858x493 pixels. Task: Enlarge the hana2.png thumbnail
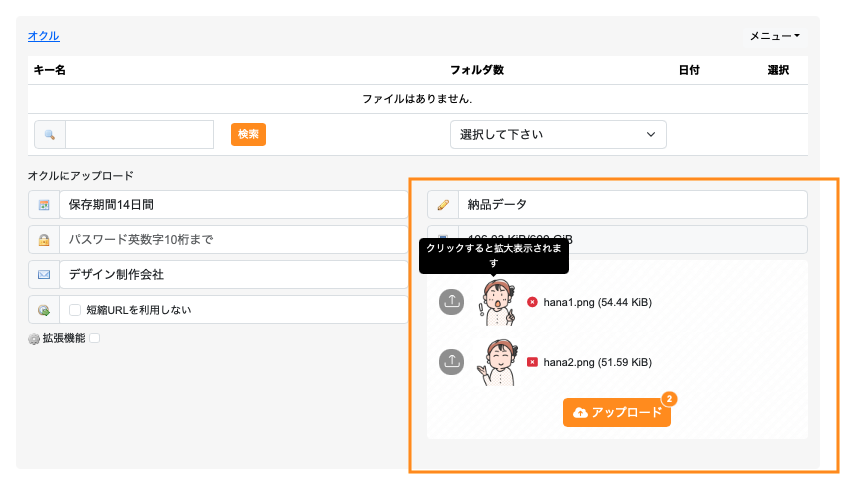[x=497, y=362]
